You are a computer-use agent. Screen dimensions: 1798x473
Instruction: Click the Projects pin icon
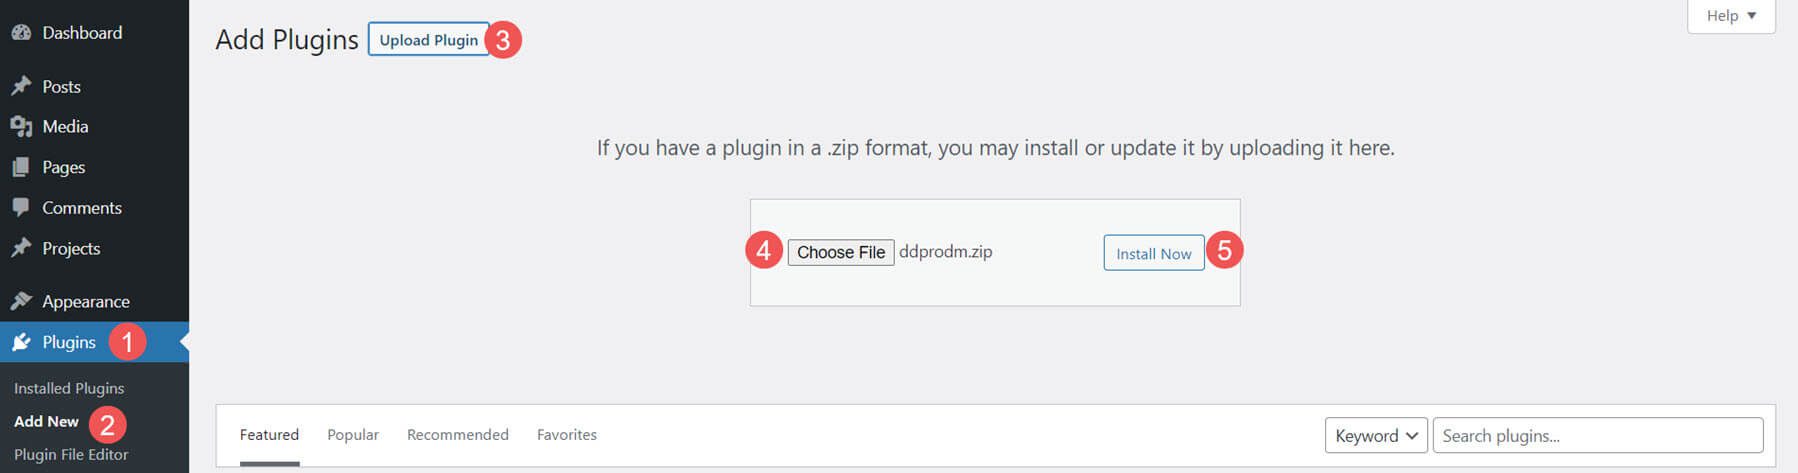21,249
